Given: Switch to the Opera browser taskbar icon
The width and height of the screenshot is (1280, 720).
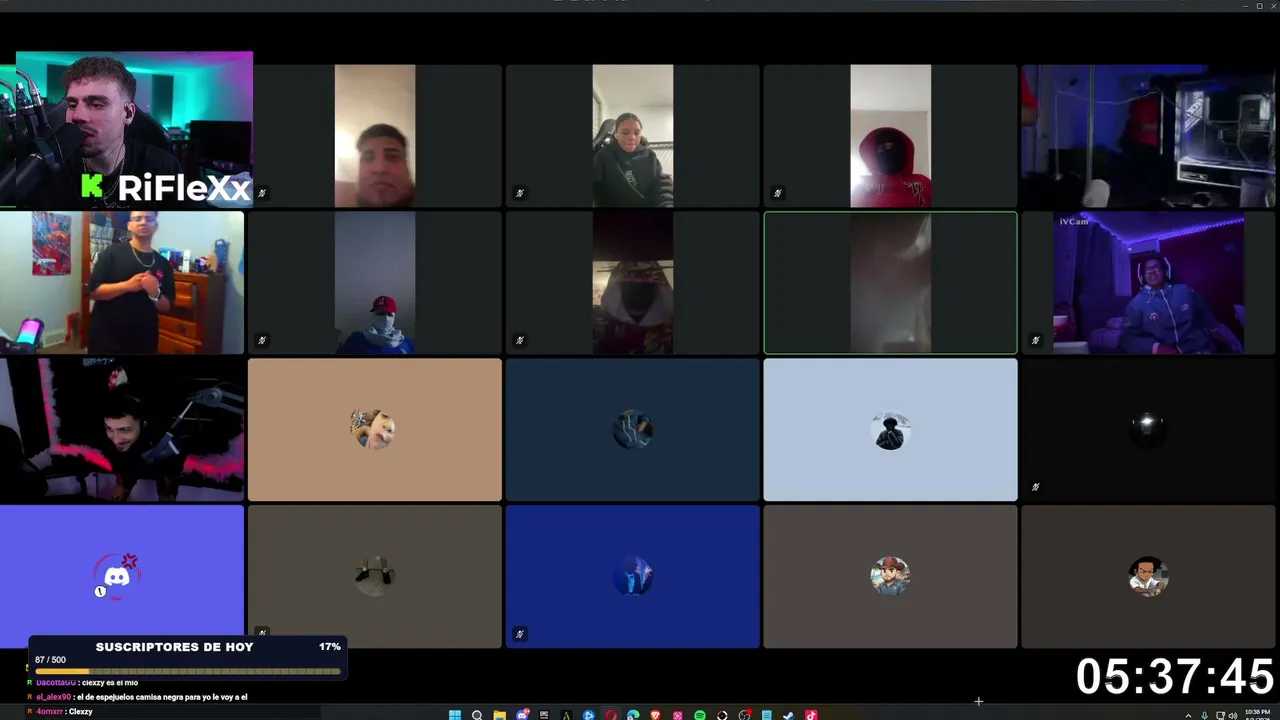Looking at the screenshot, I should 611,715.
